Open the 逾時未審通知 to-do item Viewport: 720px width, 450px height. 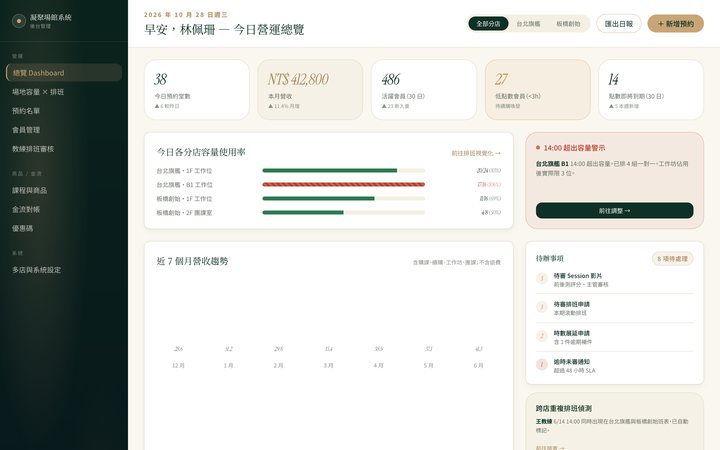point(614,366)
